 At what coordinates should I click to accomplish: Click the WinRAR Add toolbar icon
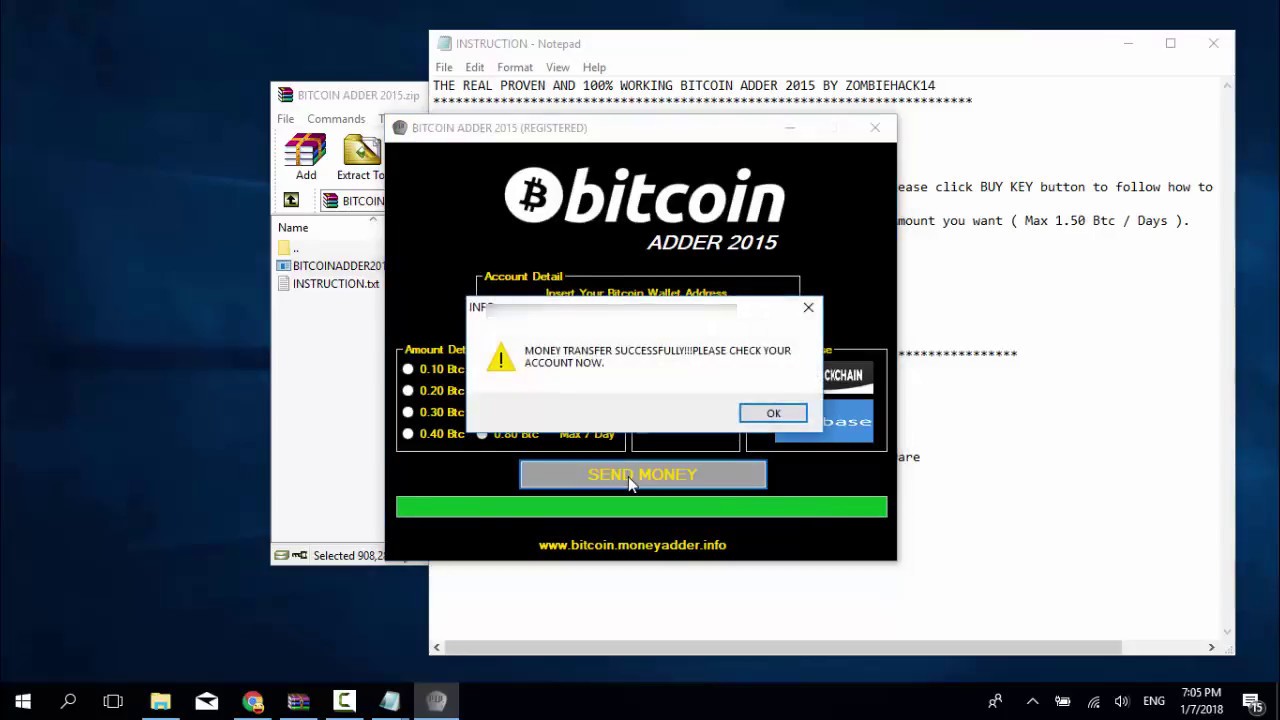coord(305,158)
